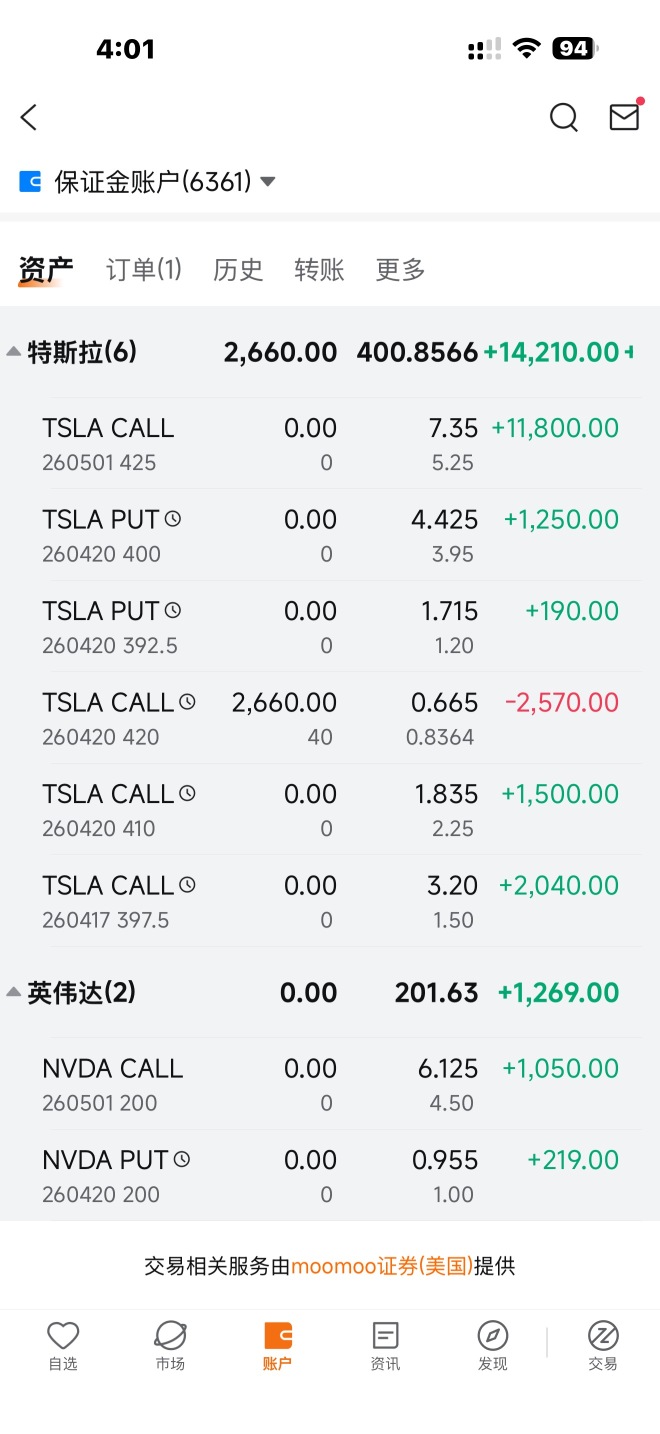Switch to the 订单(1) tab
The image size is (660, 1434).
click(144, 269)
